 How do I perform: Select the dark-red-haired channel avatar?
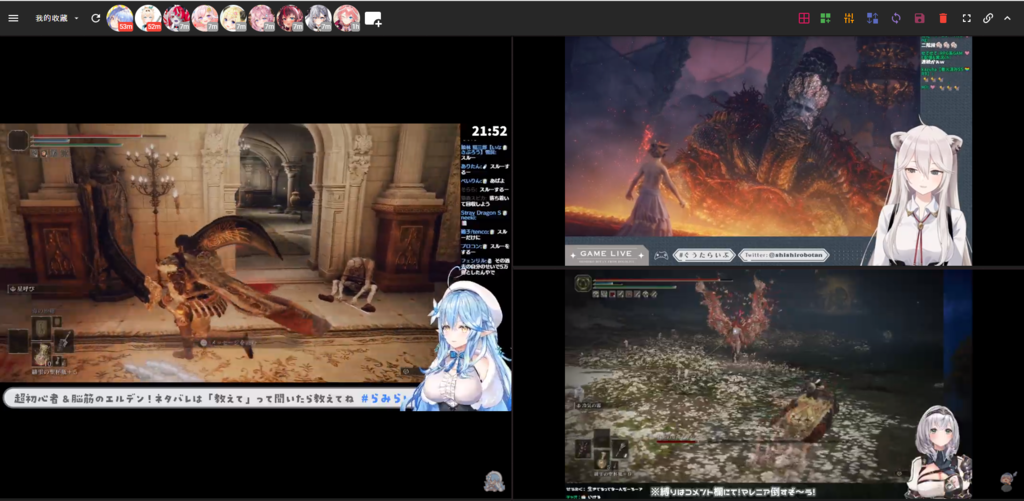coord(290,18)
